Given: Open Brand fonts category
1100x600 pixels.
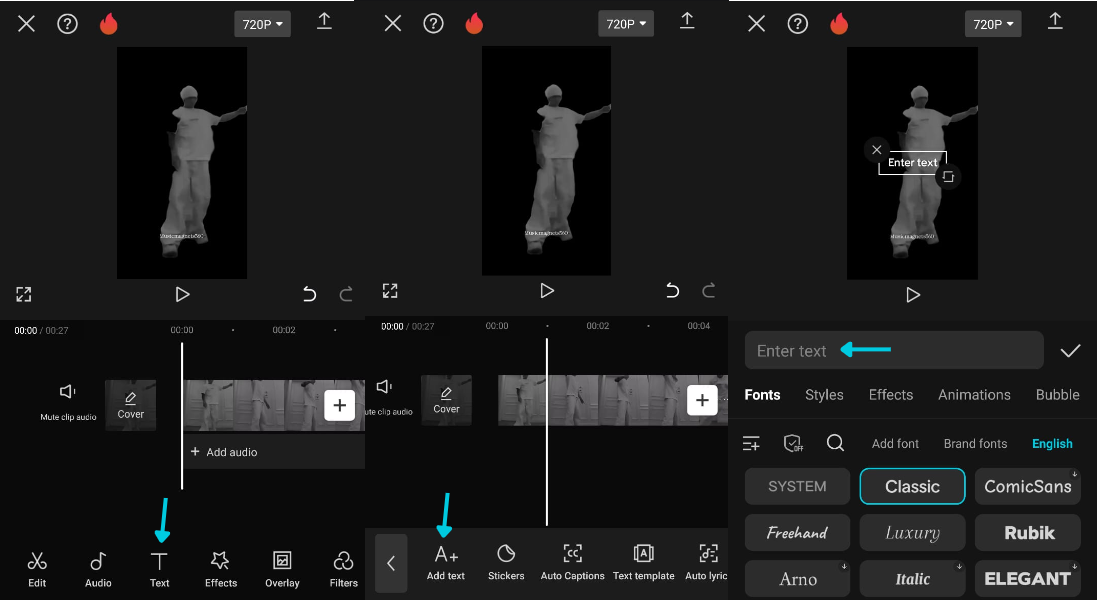Looking at the screenshot, I should (975, 444).
